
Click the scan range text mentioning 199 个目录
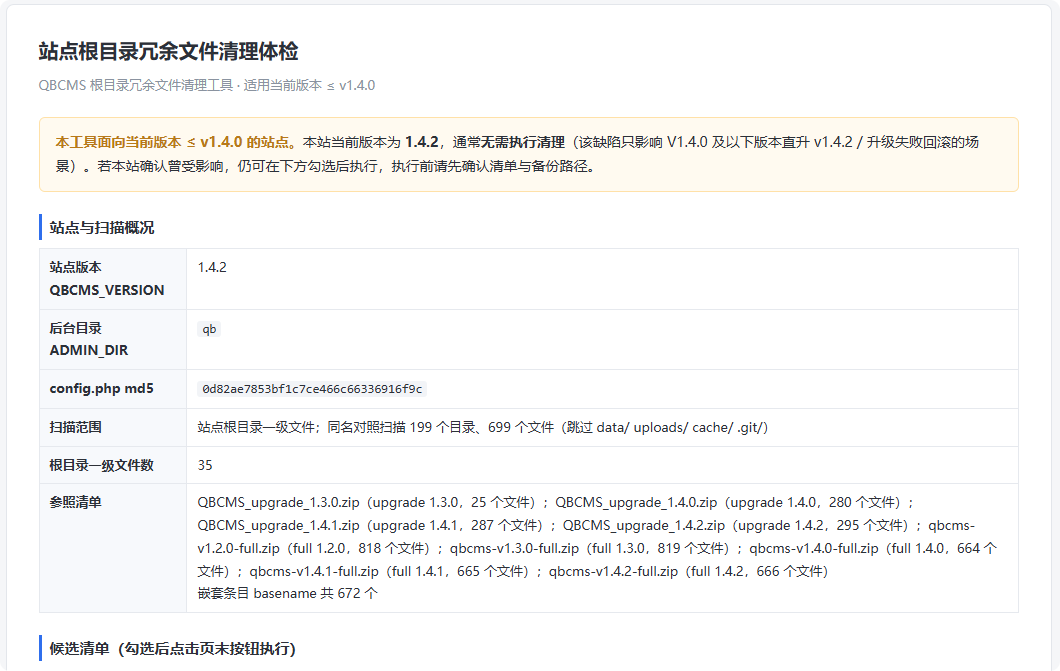point(483,427)
